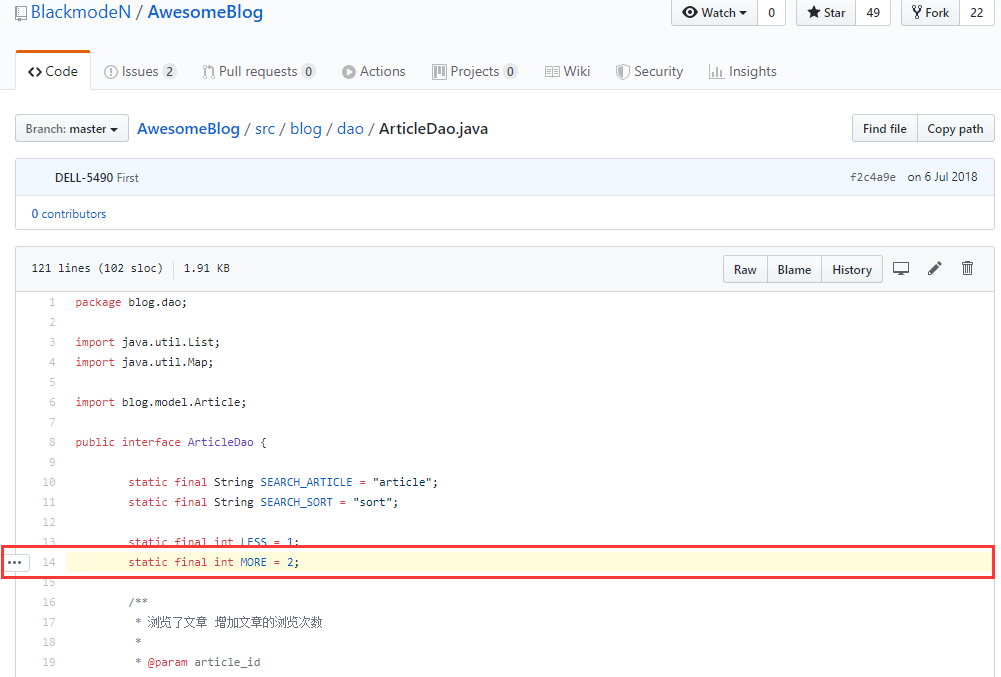Click the 0 contributors link
This screenshot has width=1001, height=677.
tap(69, 214)
